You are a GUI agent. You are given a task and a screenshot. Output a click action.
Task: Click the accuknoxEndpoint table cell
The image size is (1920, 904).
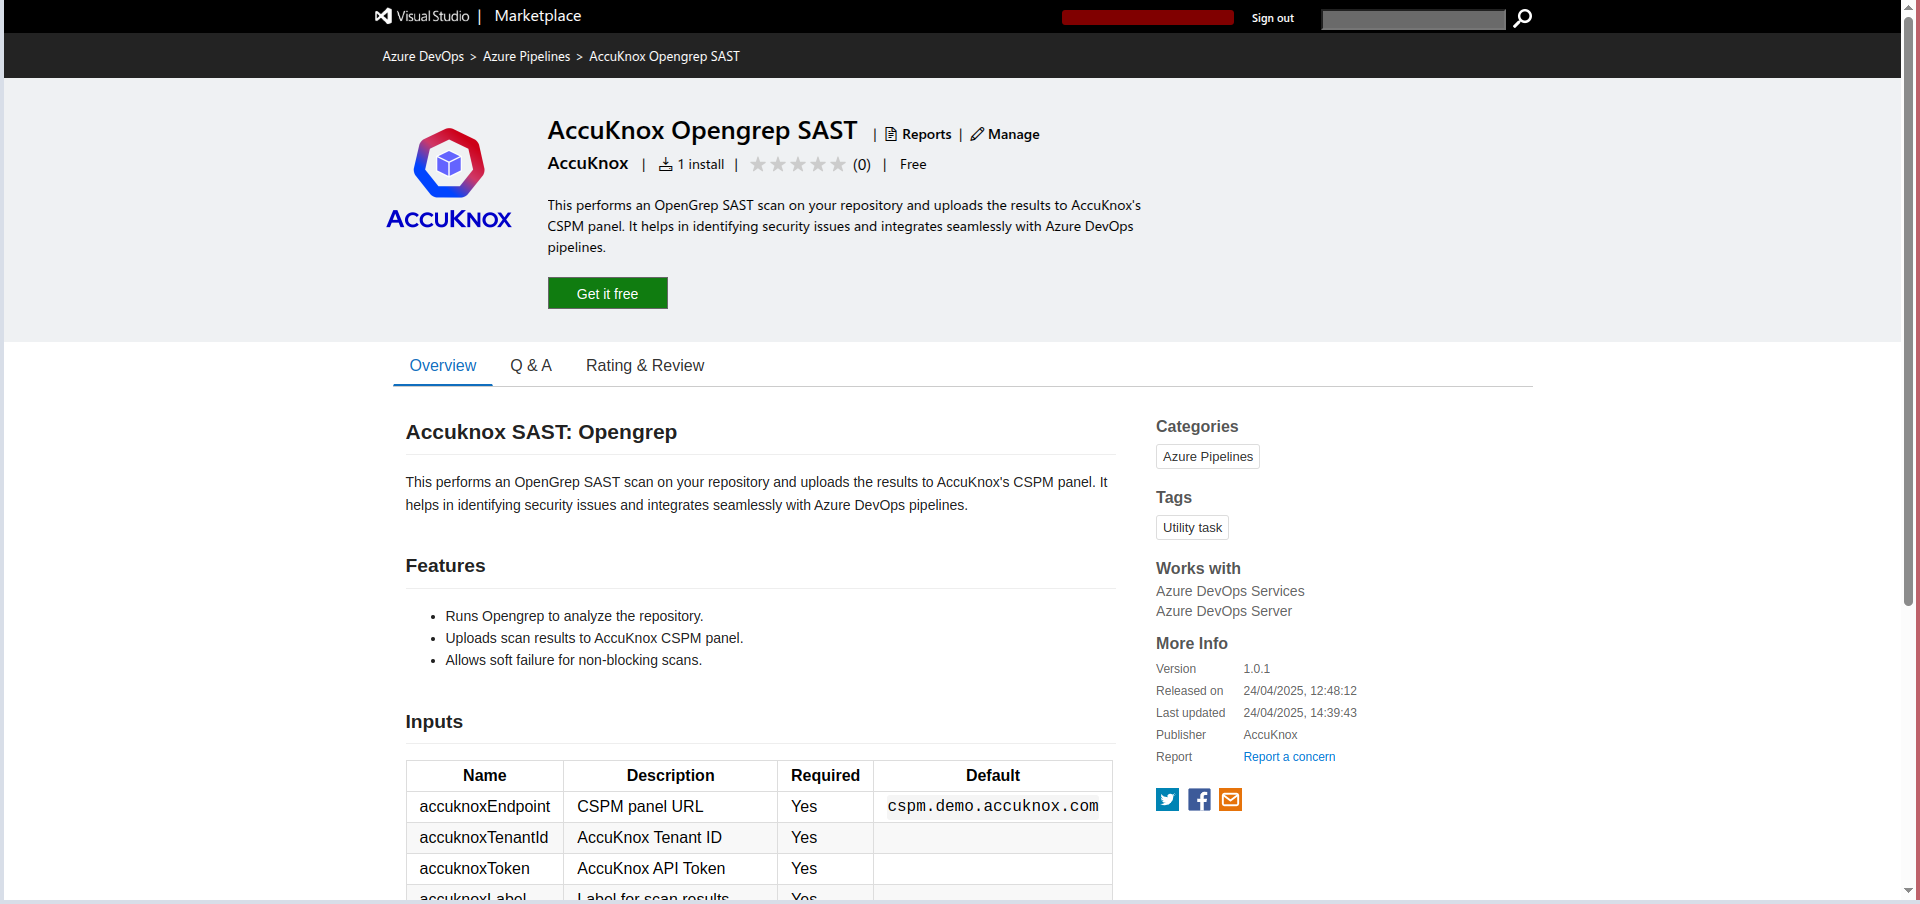click(485, 806)
